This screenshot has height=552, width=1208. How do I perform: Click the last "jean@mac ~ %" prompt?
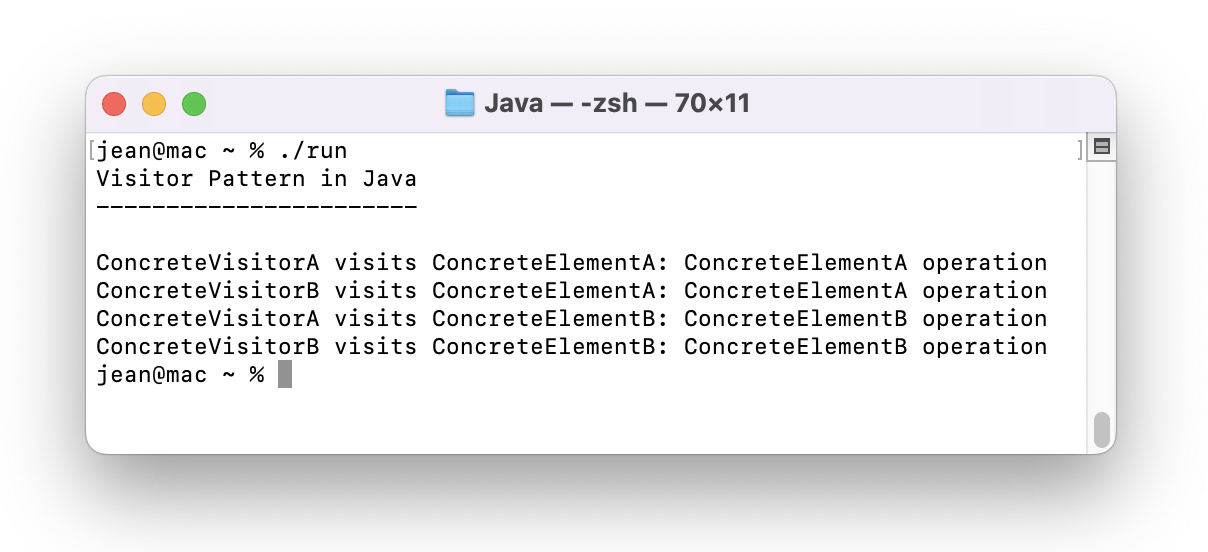point(180,375)
